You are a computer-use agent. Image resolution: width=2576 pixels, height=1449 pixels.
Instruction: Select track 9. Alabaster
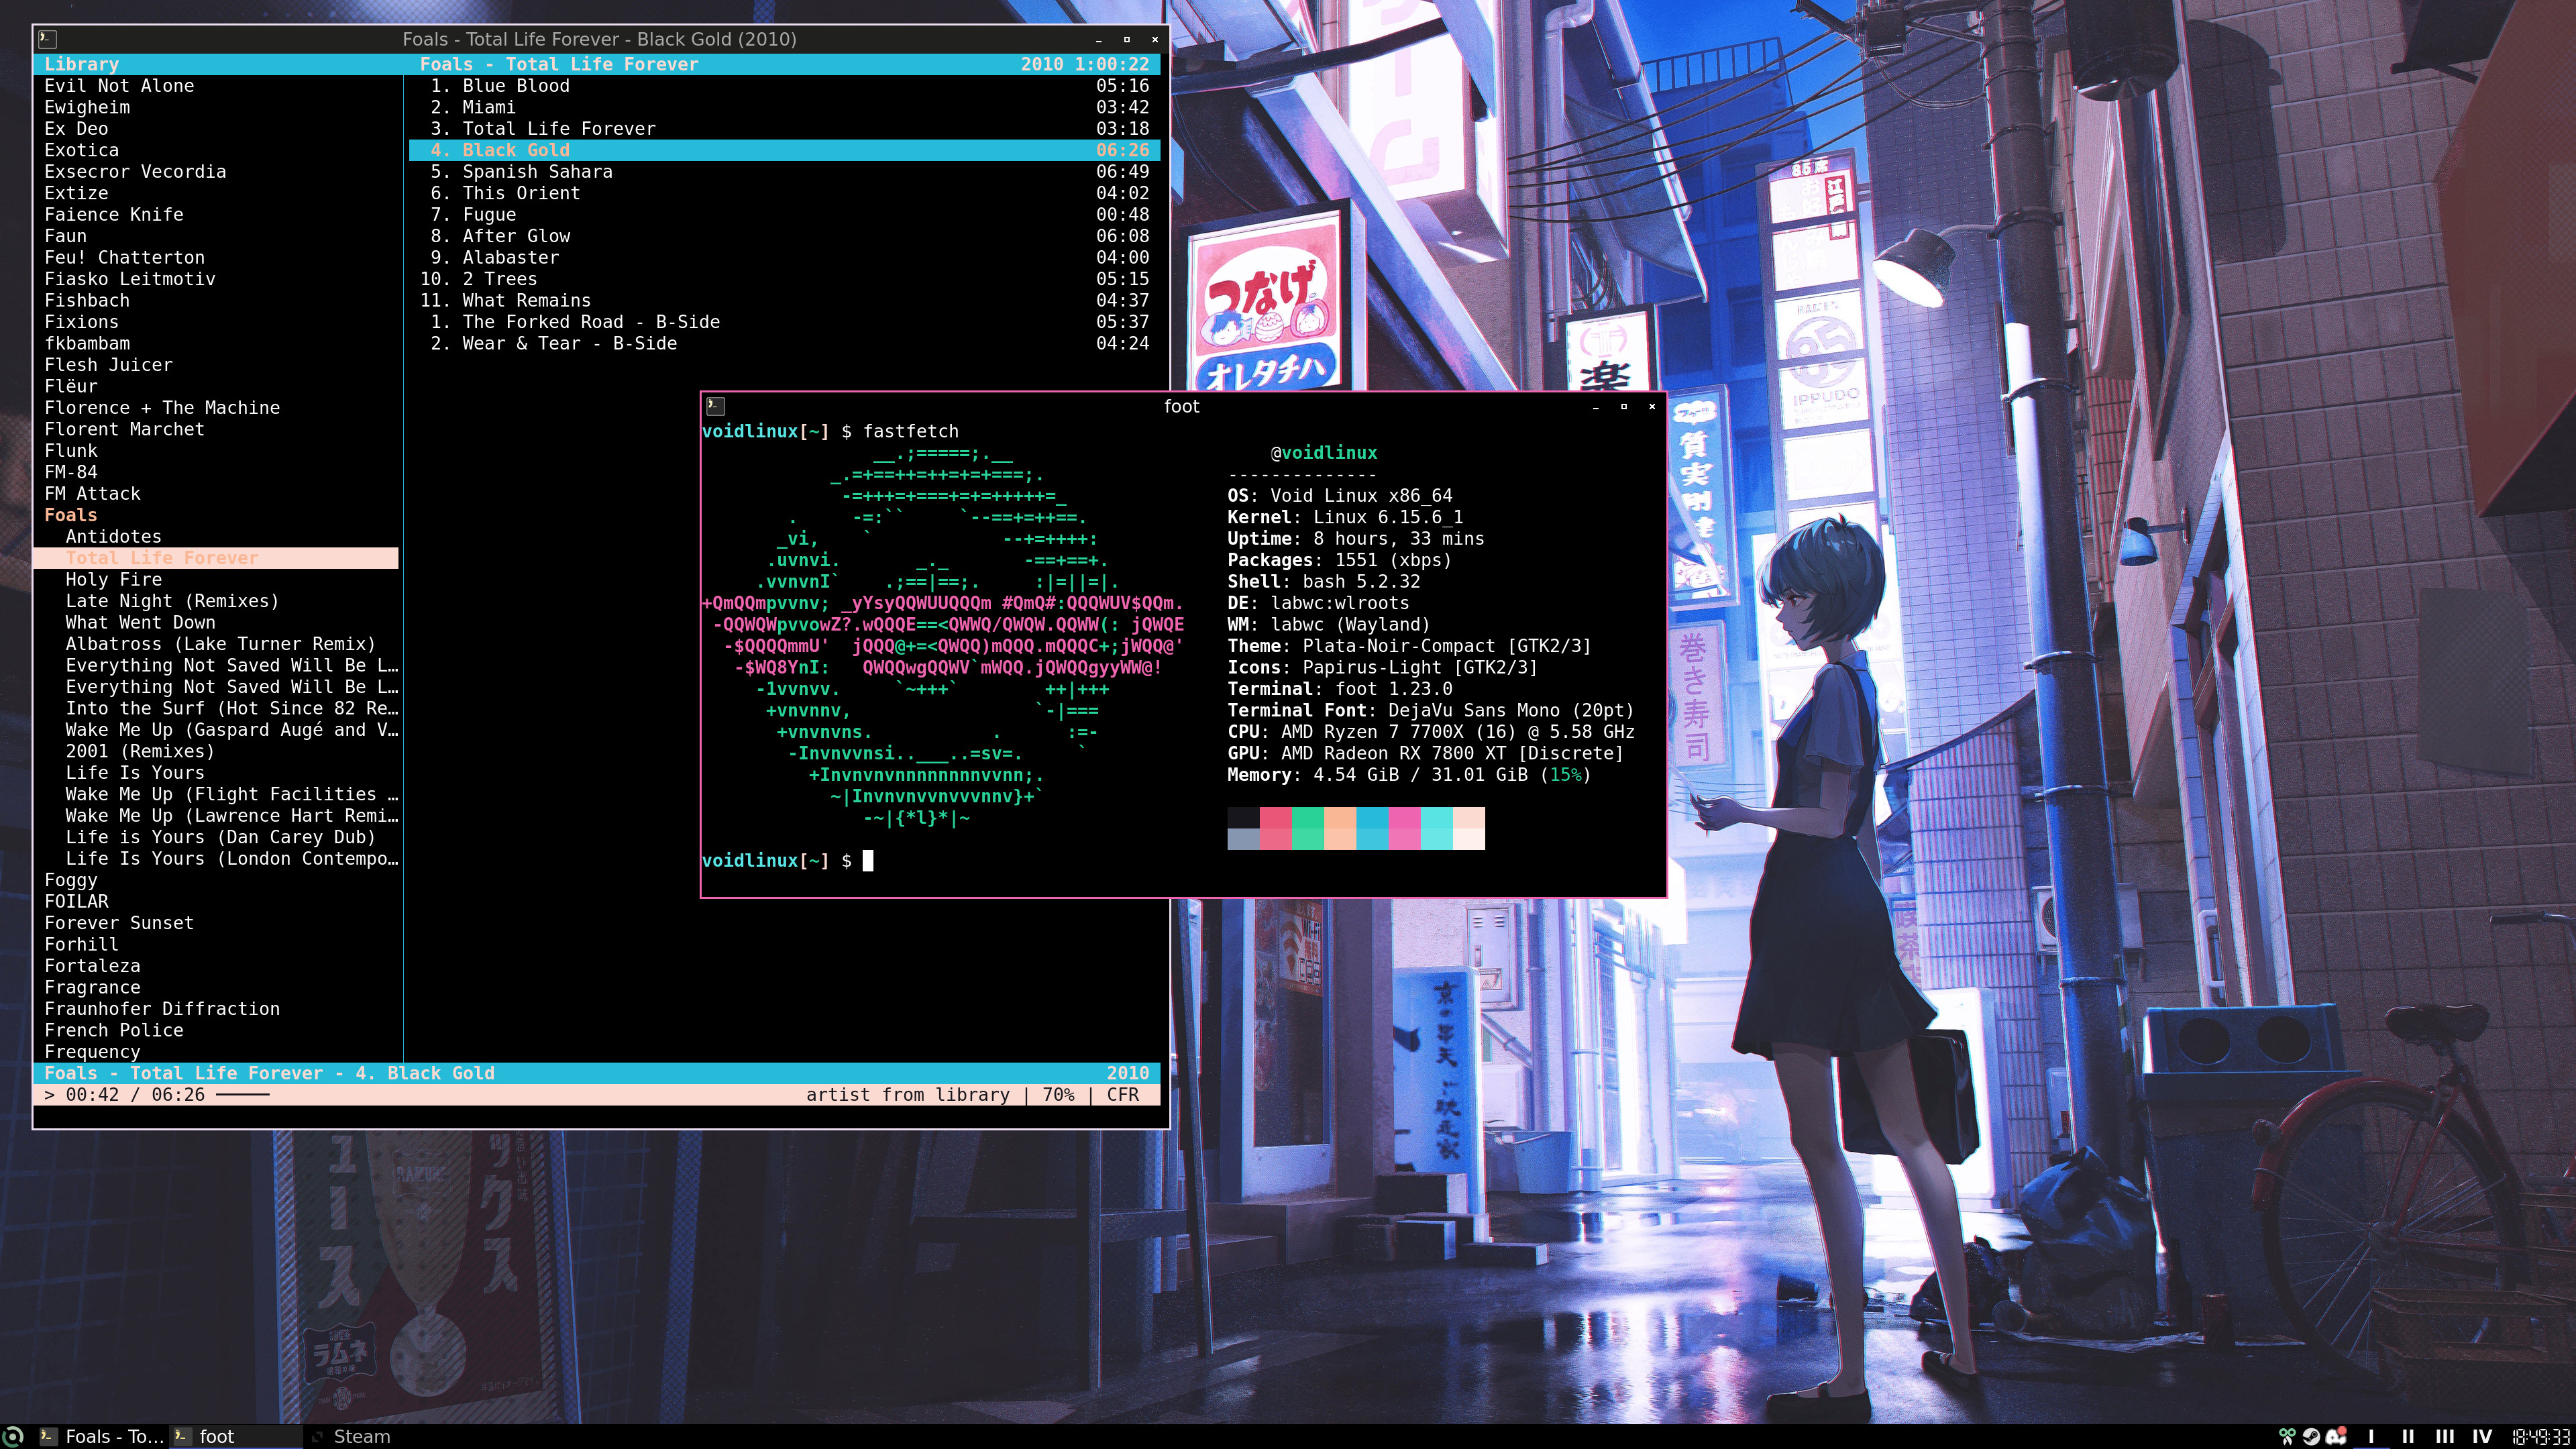784,258
